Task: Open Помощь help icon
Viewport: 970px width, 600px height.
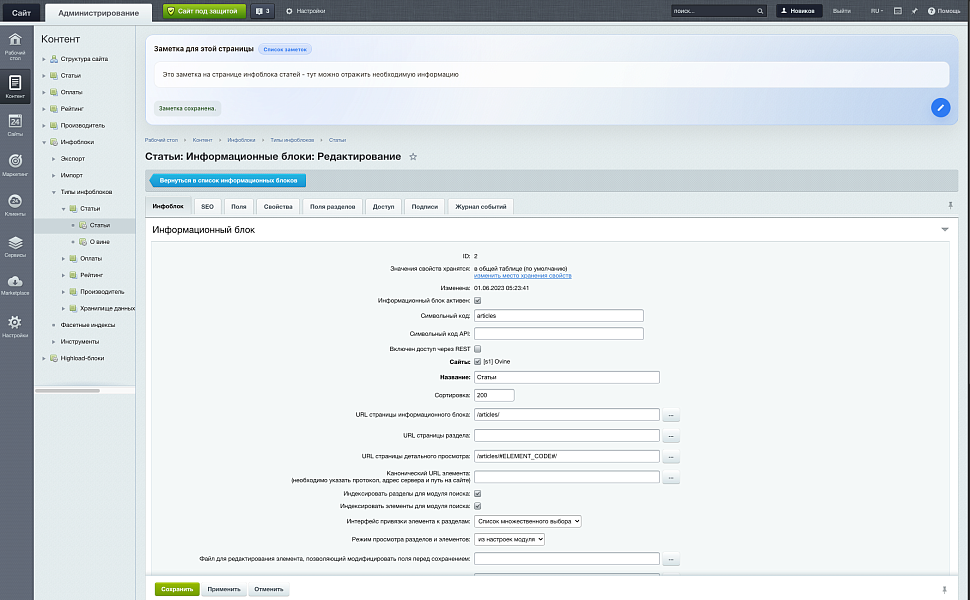Action: click(x=943, y=11)
